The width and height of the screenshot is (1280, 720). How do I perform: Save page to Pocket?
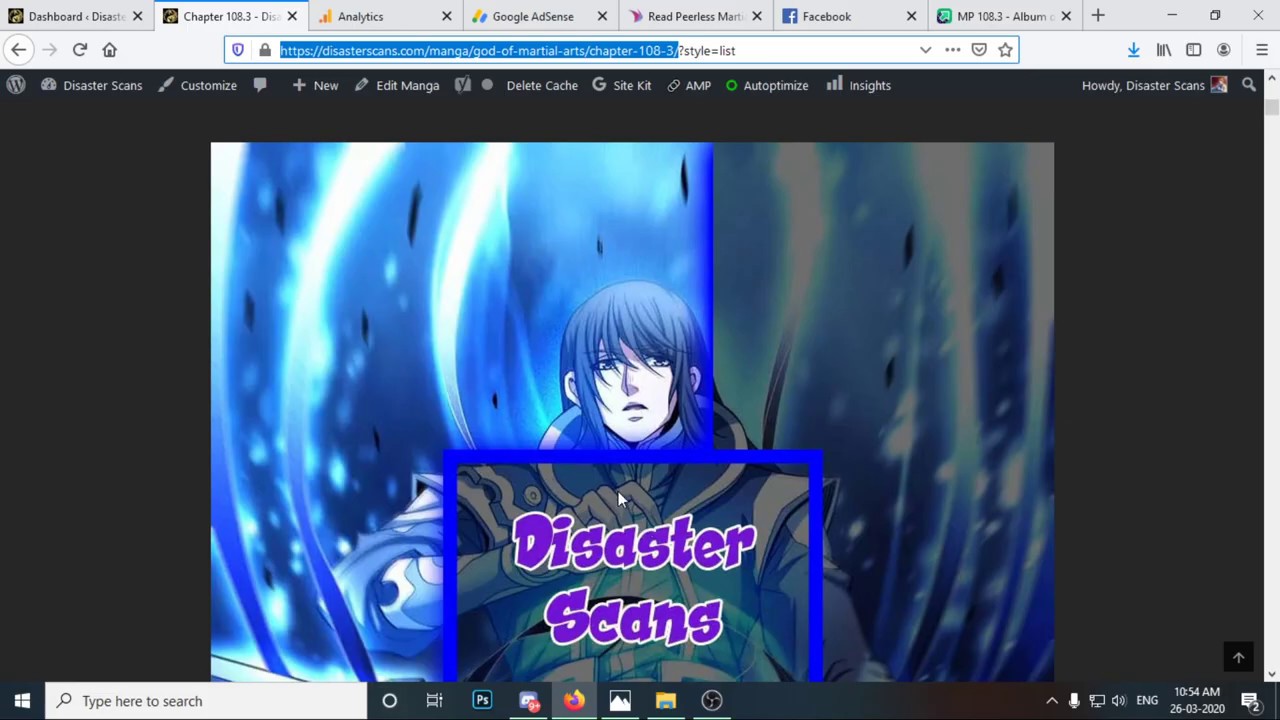click(x=979, y=50)
